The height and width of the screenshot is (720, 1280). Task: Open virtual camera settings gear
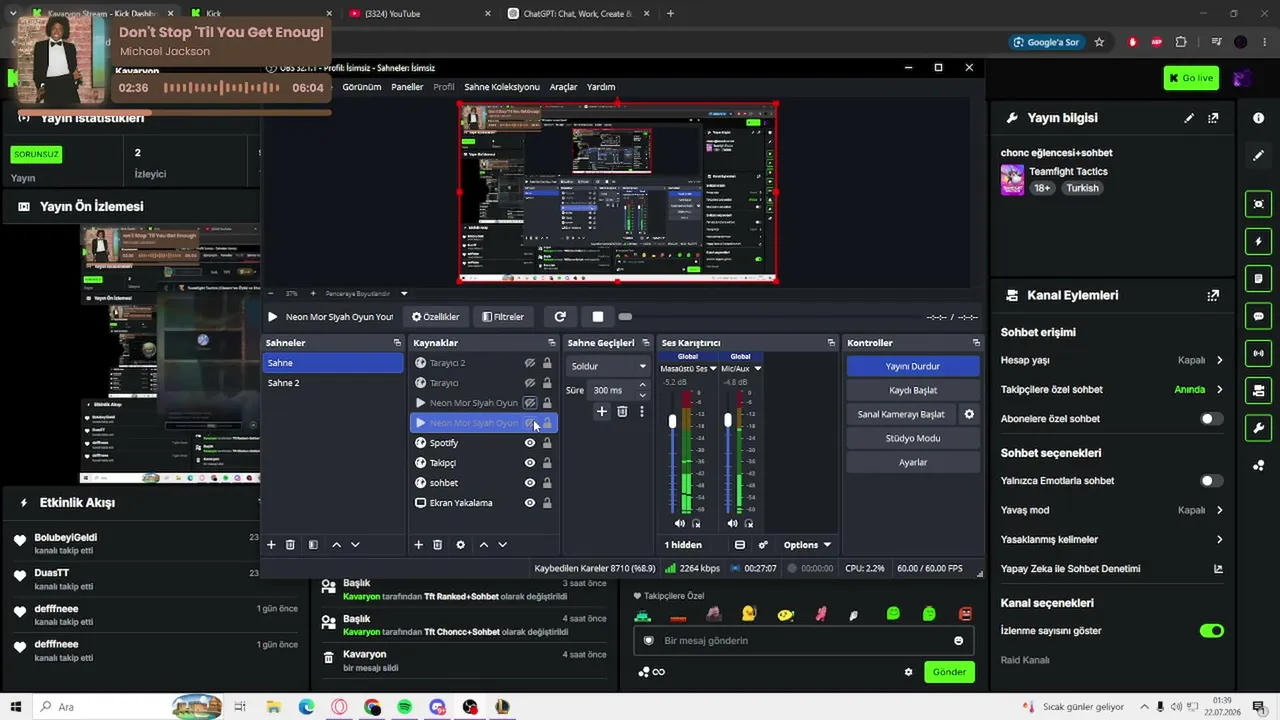click(x=969, y=414)
